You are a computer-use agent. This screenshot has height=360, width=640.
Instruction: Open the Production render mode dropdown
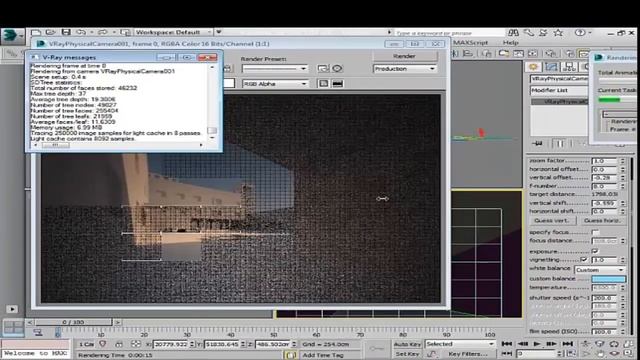pyautogui.click(x=404, y=69)
